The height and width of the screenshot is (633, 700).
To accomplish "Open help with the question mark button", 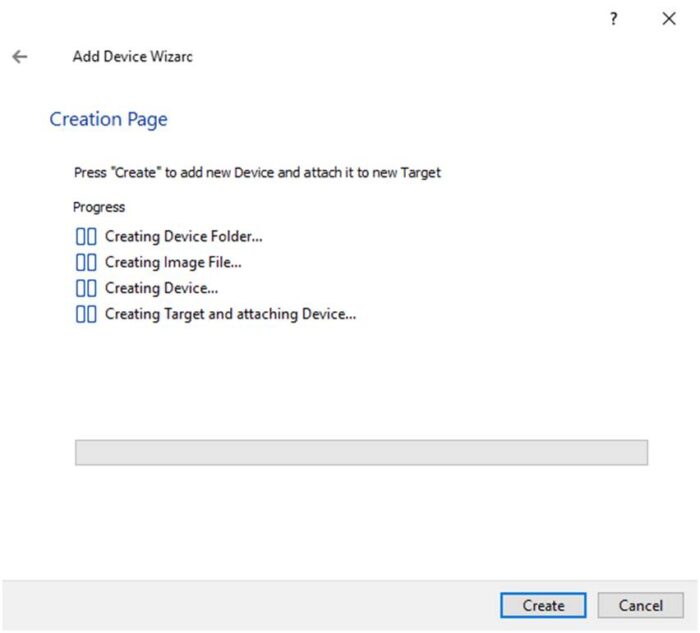I will coord(614,19).
